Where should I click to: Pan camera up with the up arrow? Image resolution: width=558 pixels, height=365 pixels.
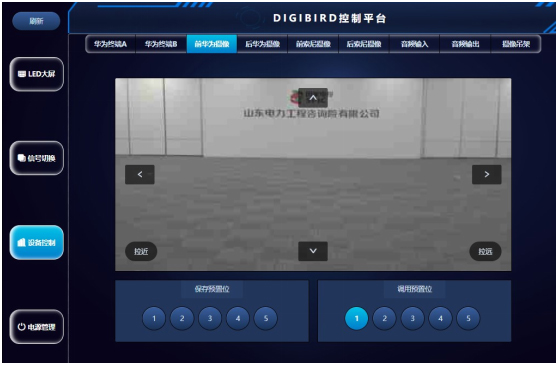(312, 97)
